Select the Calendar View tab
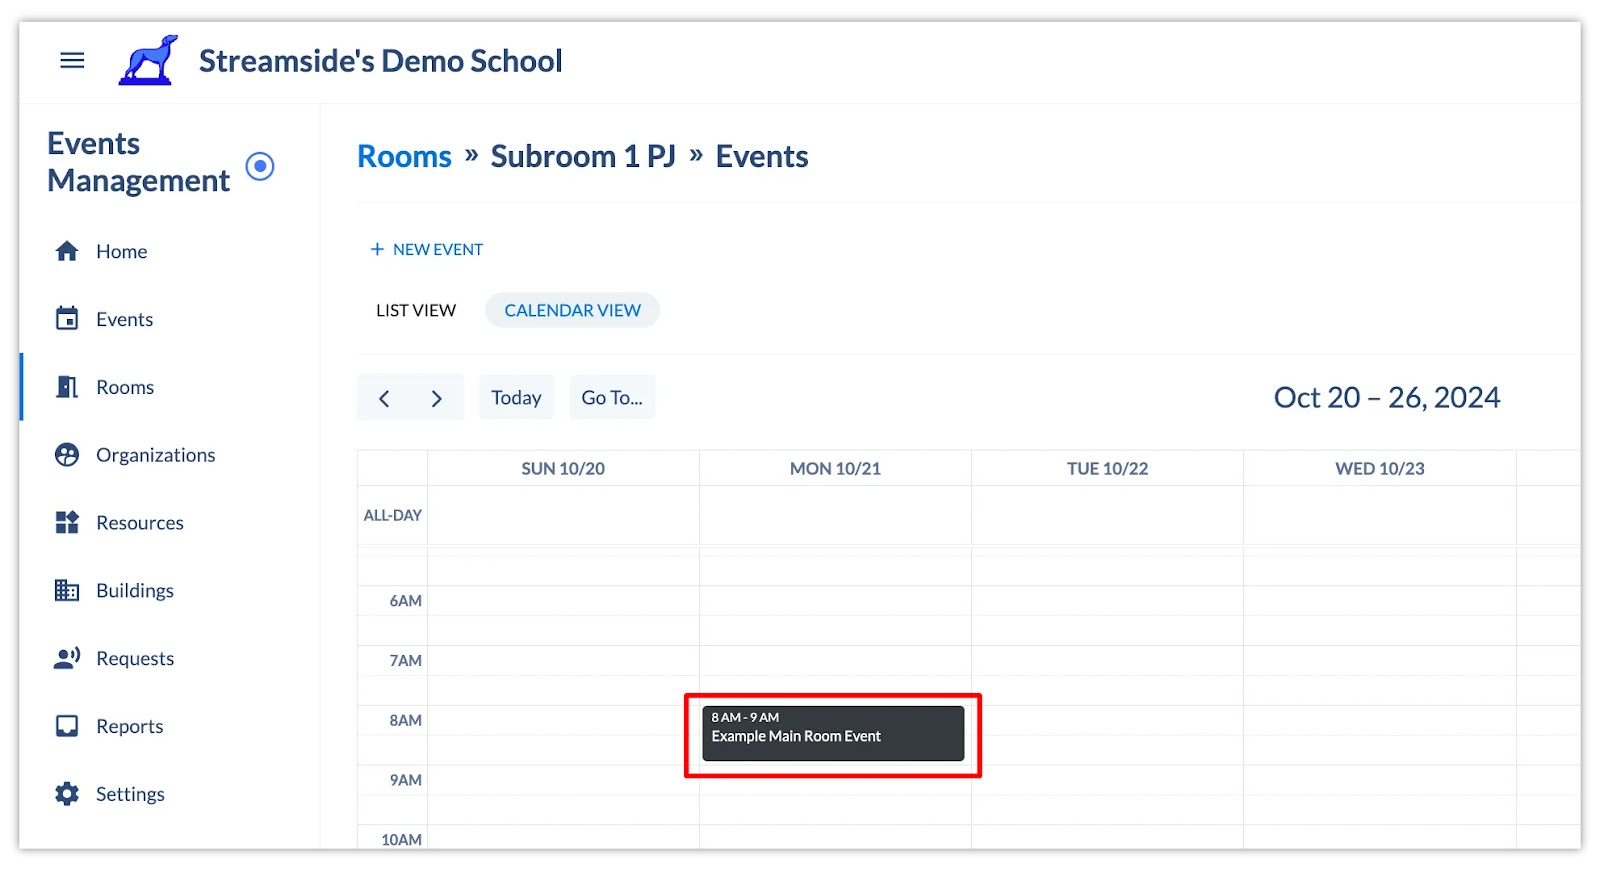1600x872 pixels. tap(572, 311)
